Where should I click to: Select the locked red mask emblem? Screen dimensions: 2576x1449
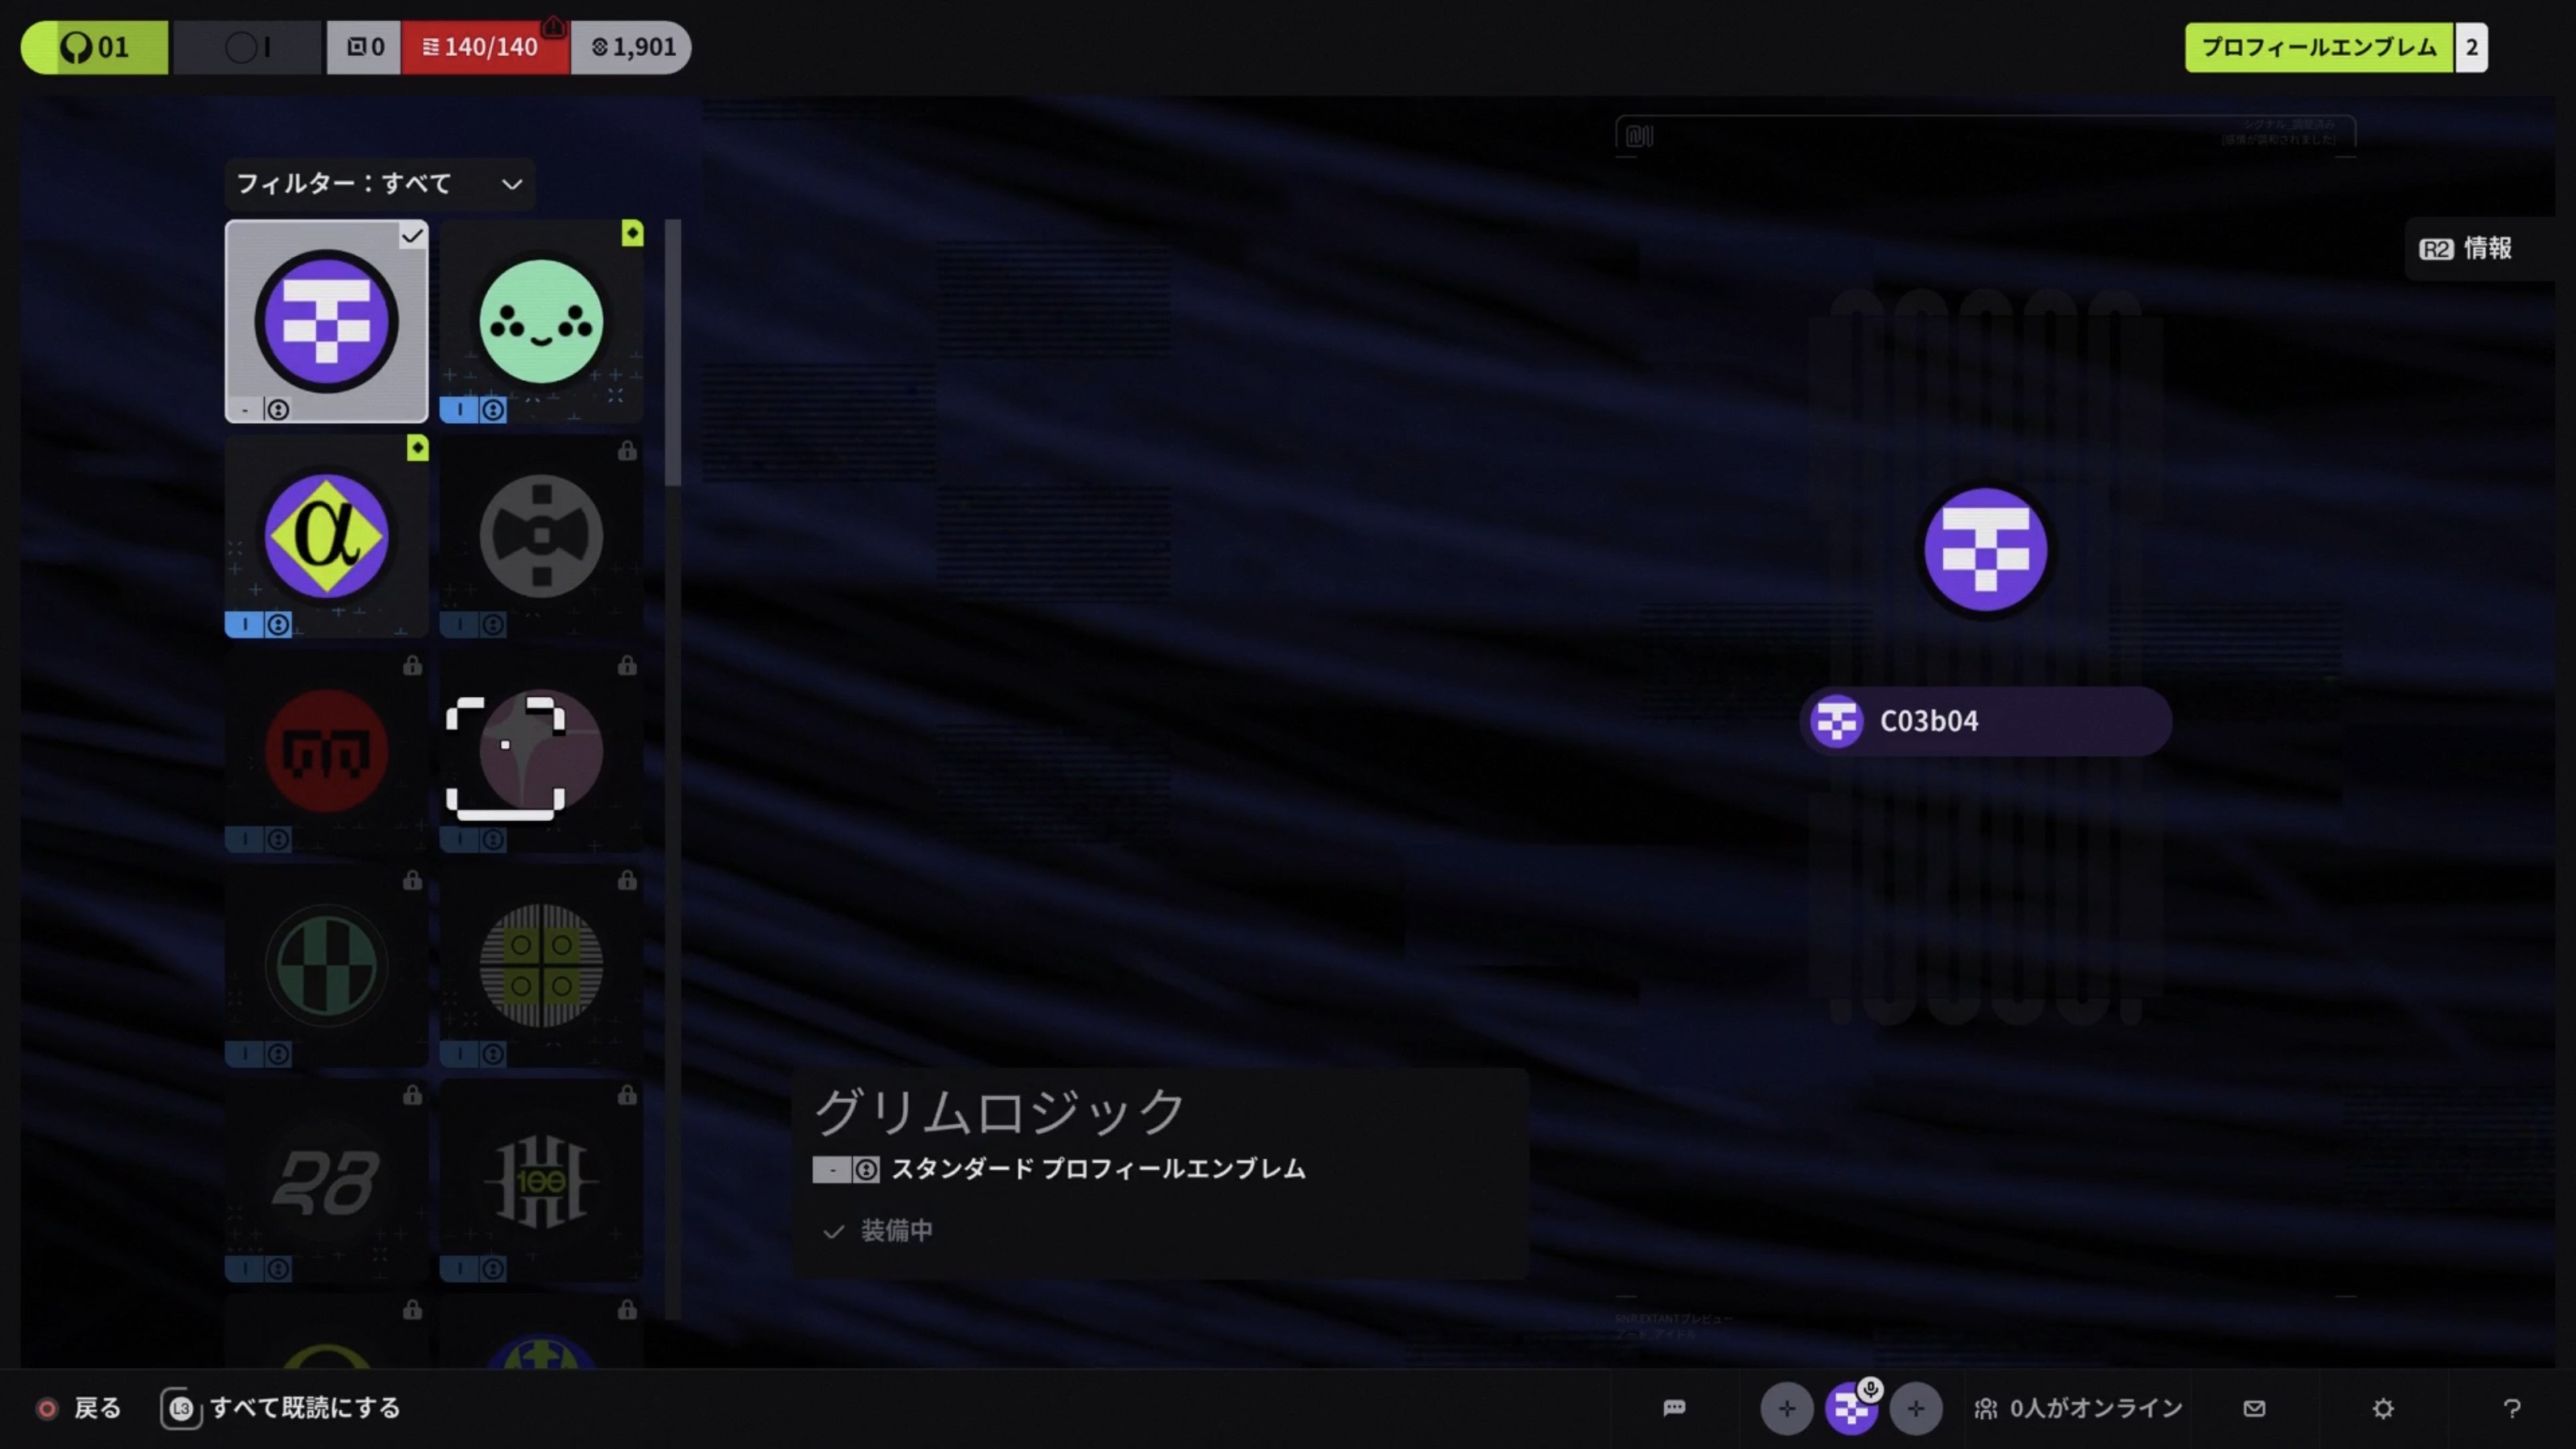[x=326, y=751]
